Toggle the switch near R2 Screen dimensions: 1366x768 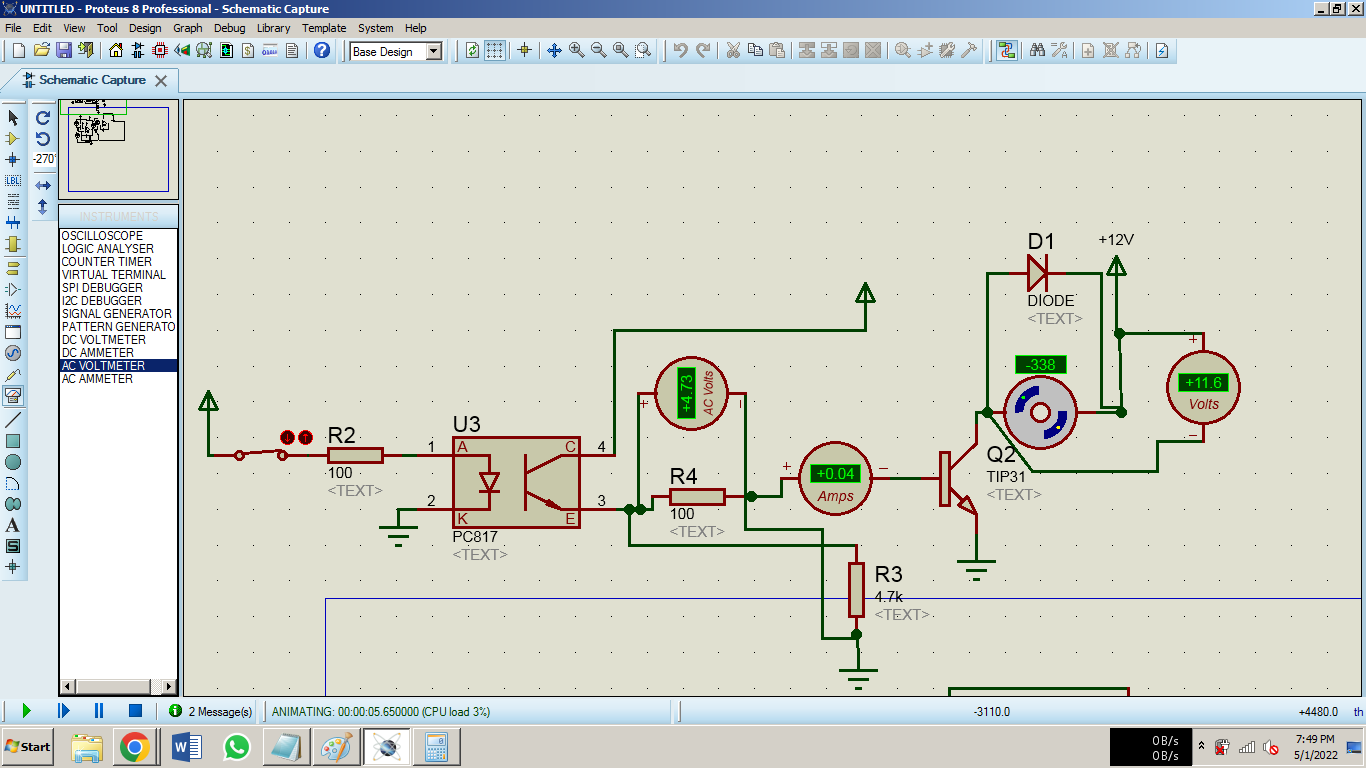pos(260,454)
